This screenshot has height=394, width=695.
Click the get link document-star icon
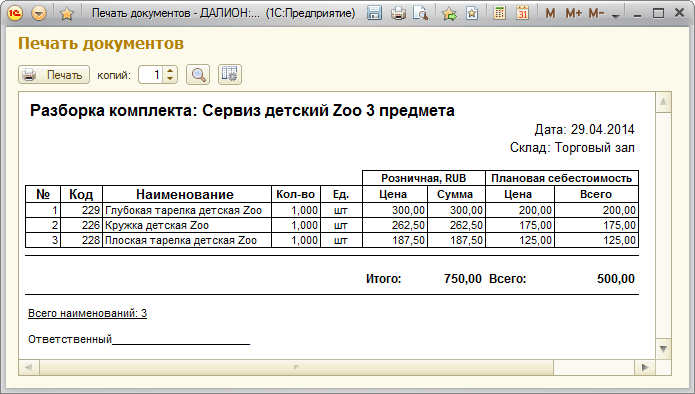point(472,14)
